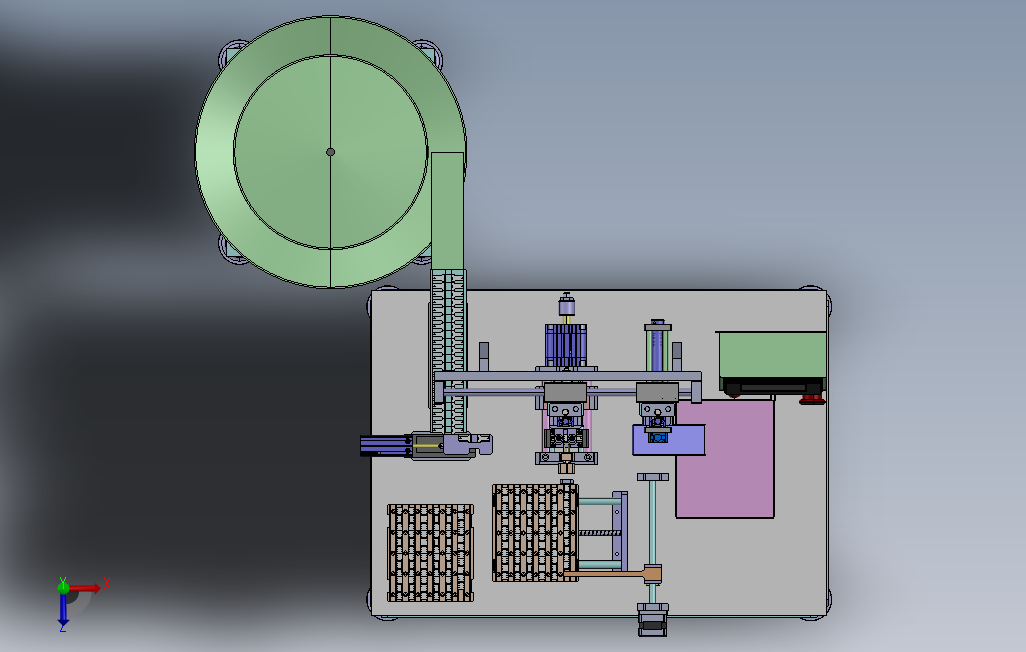Click the center point of the bowl feeder
This screenshot has width=1026, height=652.
[330, 152]
